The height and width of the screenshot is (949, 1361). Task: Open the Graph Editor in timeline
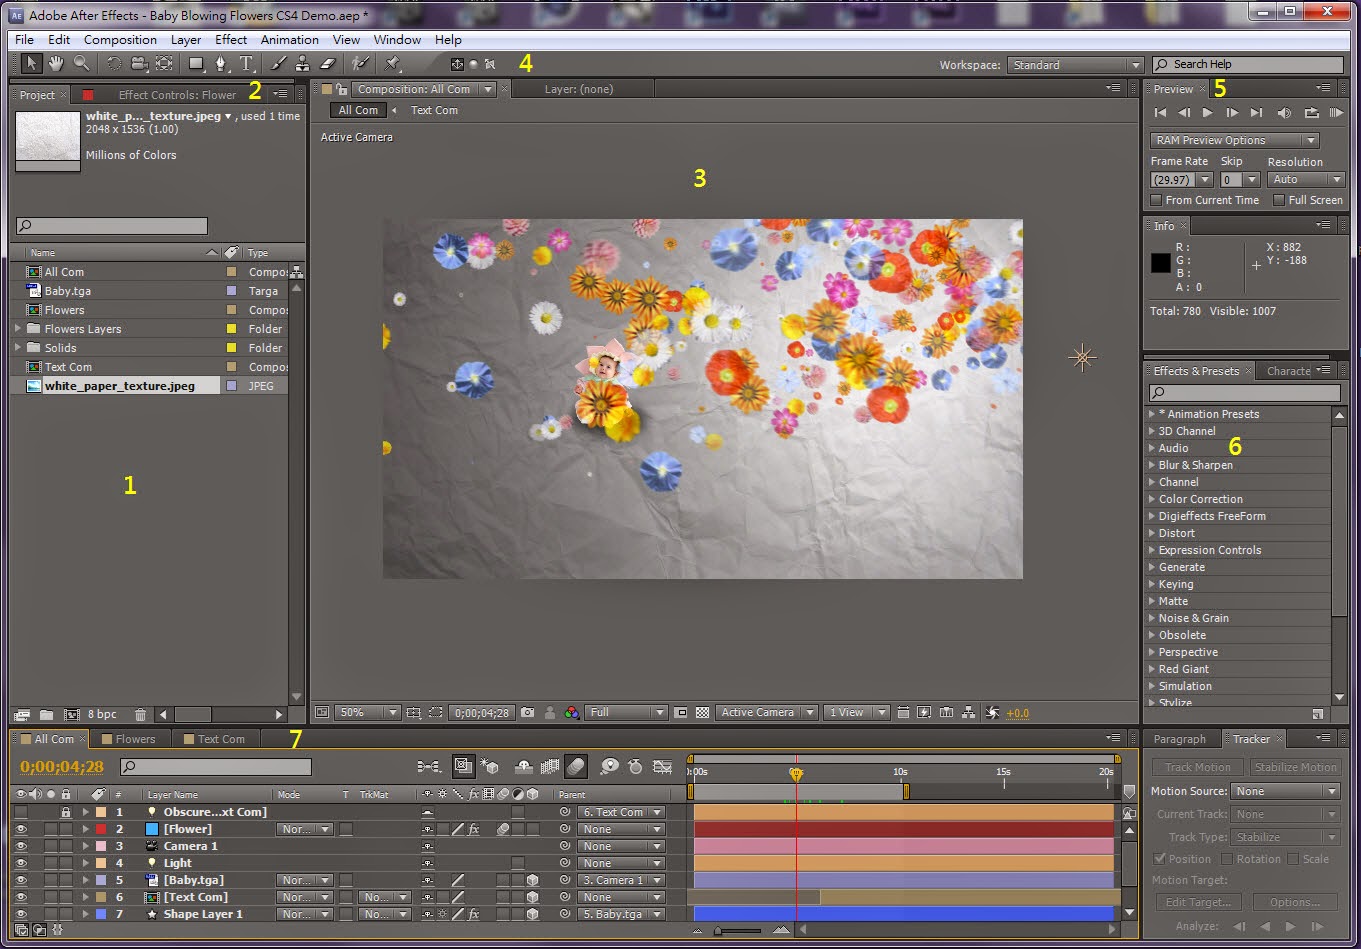662,766
